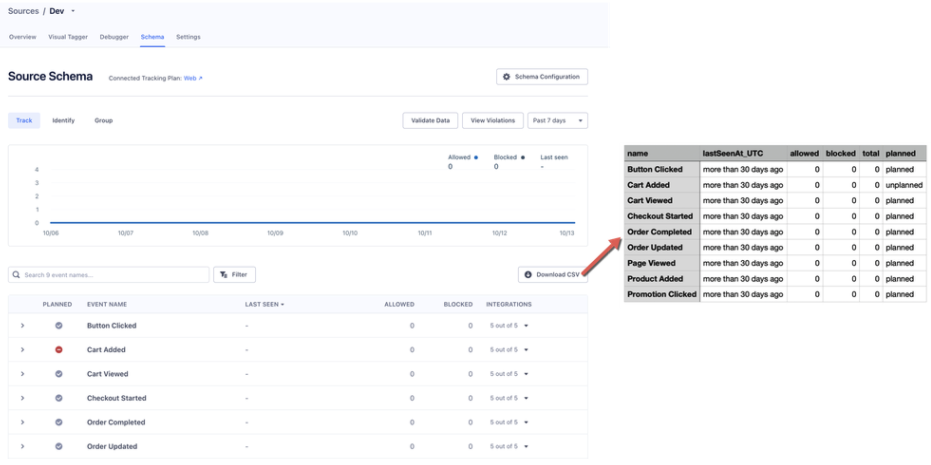The image size is (931, 465).
Task: Open the Web tracking plan link
Action: pos(193,77)
